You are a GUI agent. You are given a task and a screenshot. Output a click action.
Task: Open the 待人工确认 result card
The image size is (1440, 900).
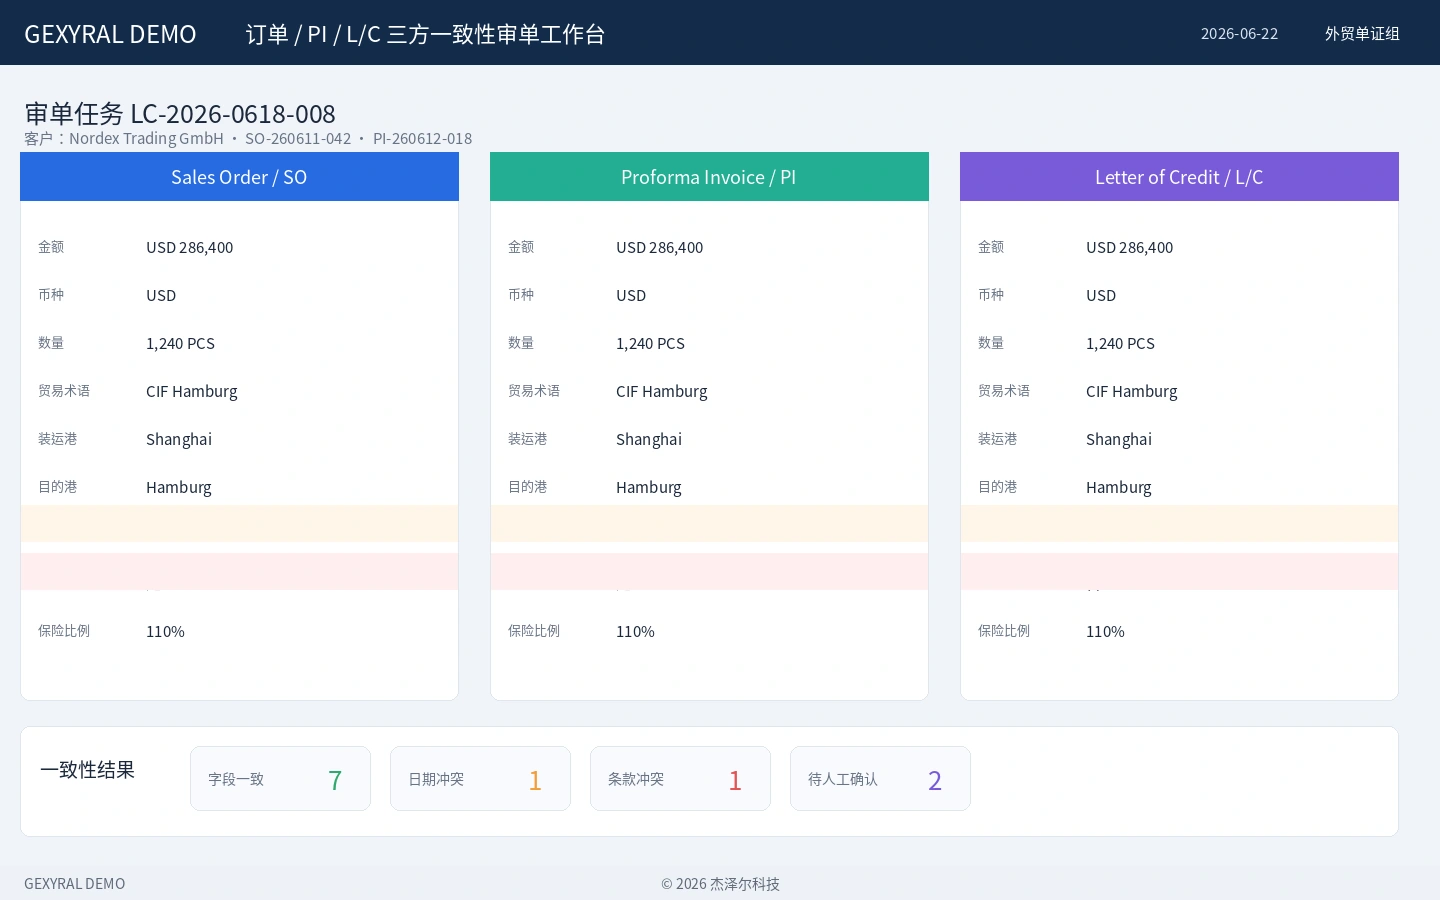click(880, 779)
